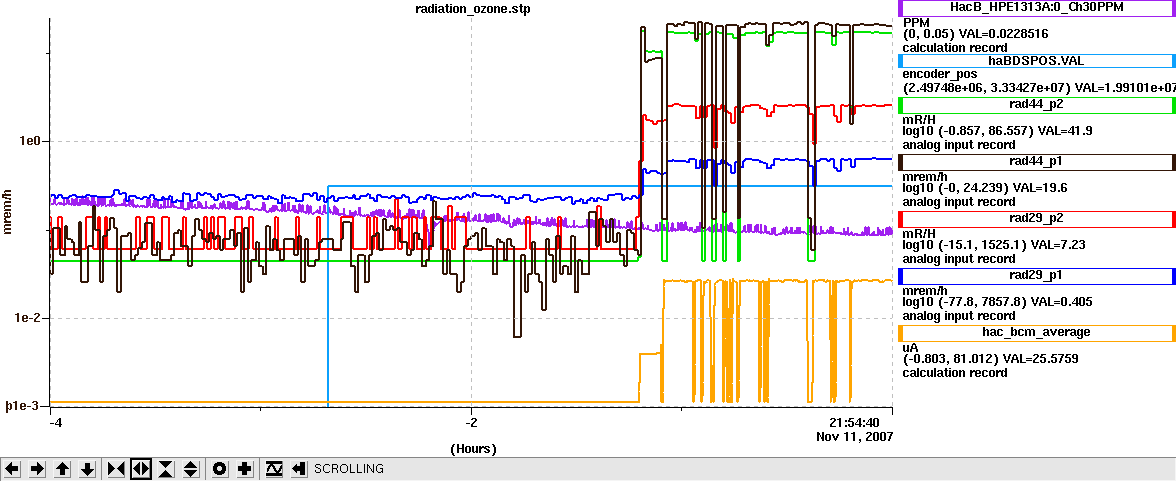
Task: Click 'log10 (-0.857, 86.557) VAL=41.9' text
Action: 998,131
